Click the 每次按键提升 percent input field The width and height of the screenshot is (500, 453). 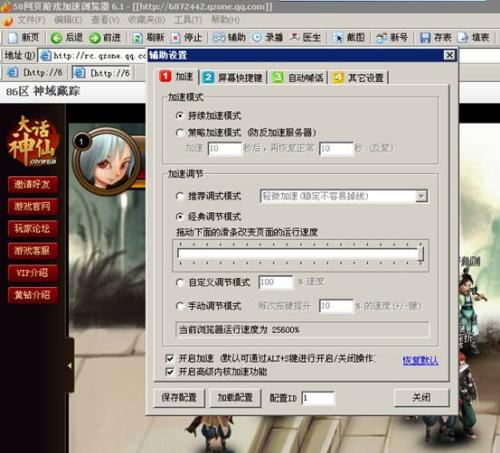[336, 306]
